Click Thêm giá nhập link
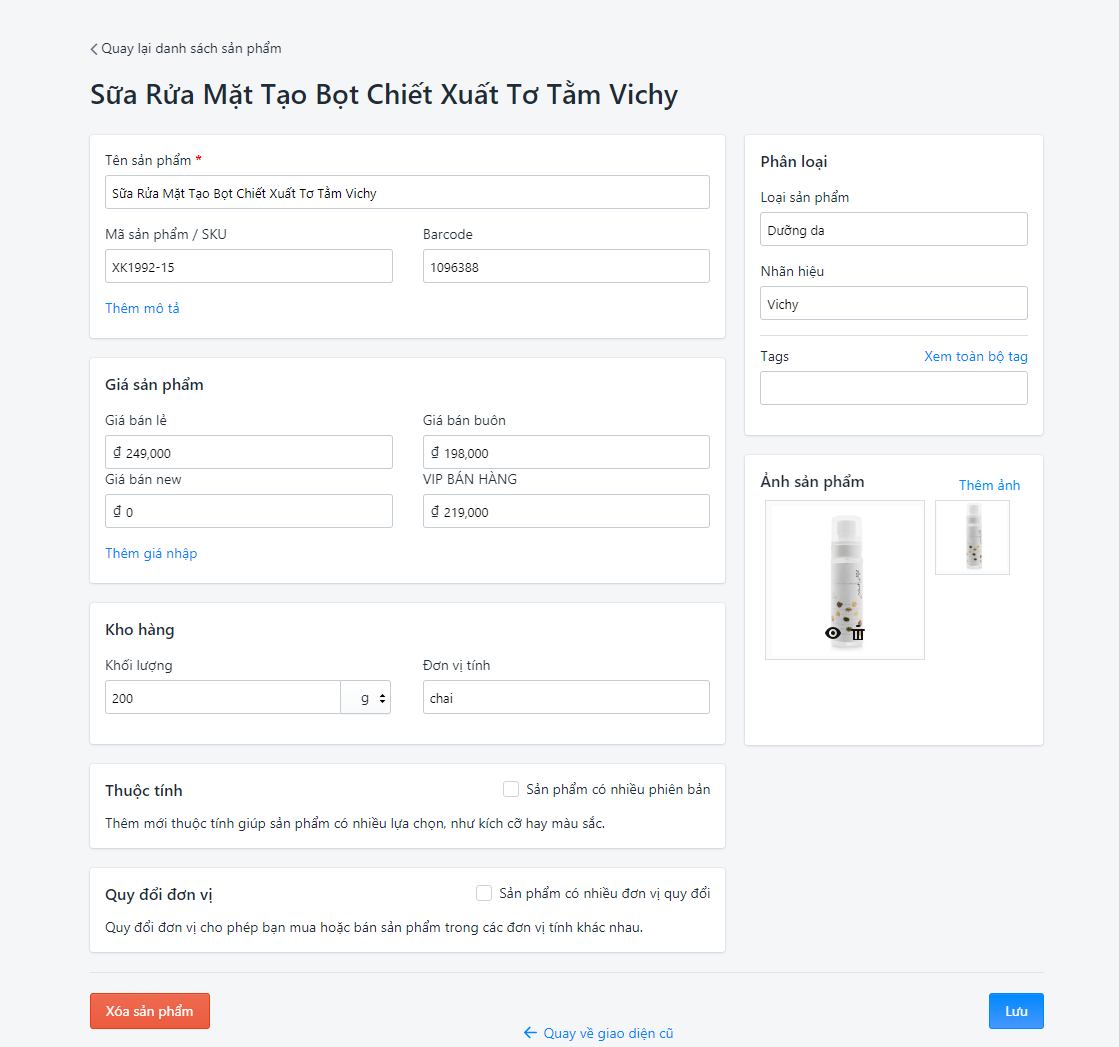The height and width of the screenshot is (1047, 1119). (151, 553)
